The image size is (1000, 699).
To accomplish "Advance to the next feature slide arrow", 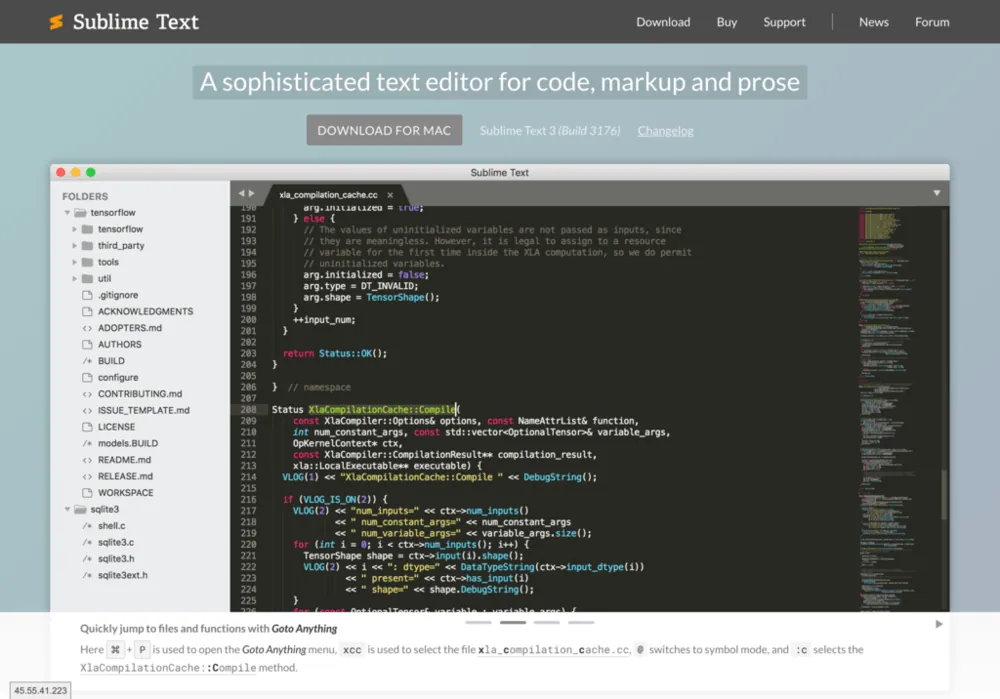I will point(938,624).
